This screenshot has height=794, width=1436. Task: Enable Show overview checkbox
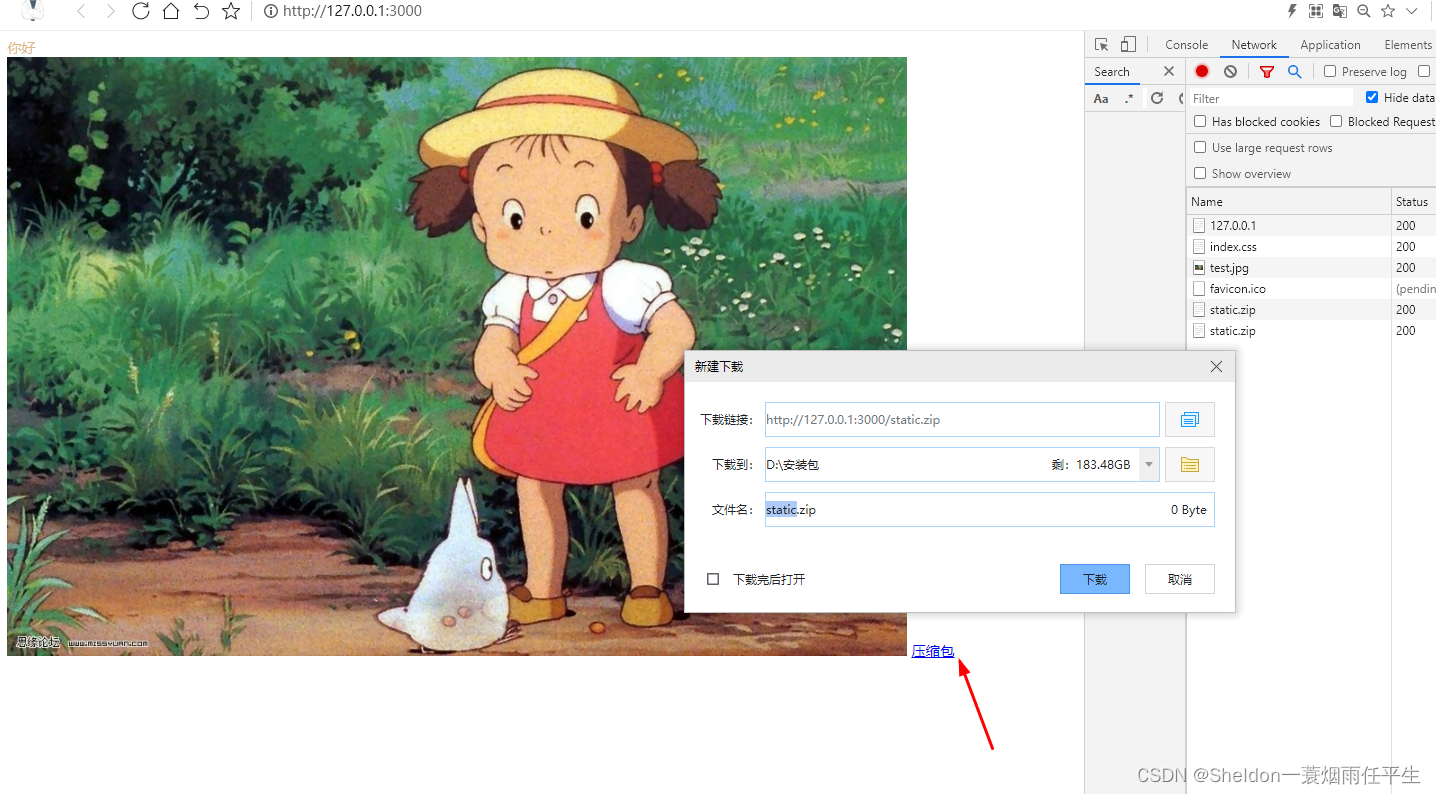[x=1200, y=173]
